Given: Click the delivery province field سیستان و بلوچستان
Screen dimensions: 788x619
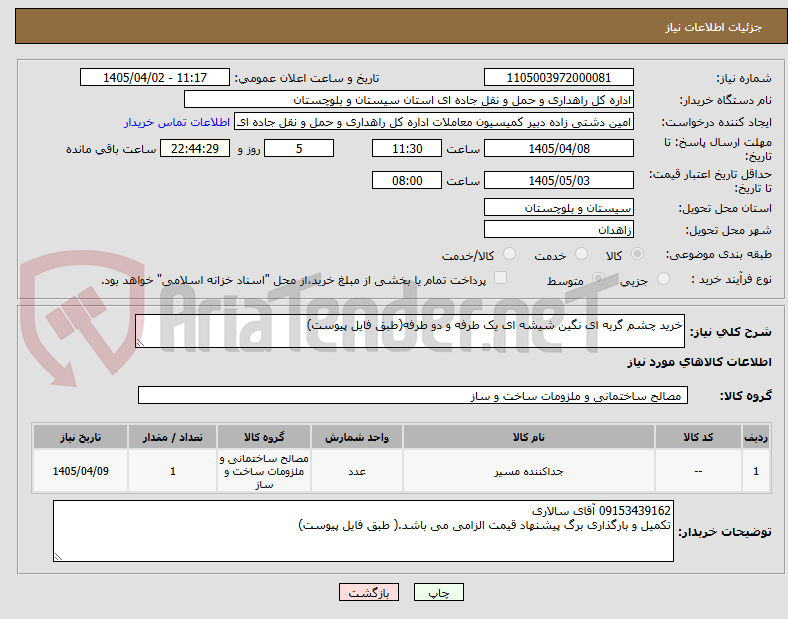Looking at the screenshot, I should coord(559,207).
